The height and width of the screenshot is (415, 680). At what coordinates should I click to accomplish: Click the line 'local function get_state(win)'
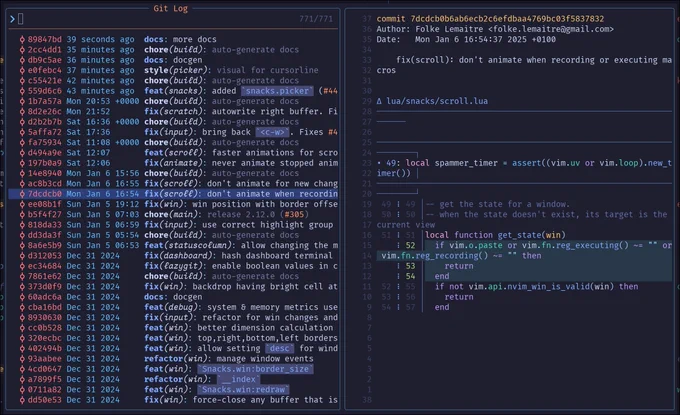pyautogui.click(x=495, y=235)
